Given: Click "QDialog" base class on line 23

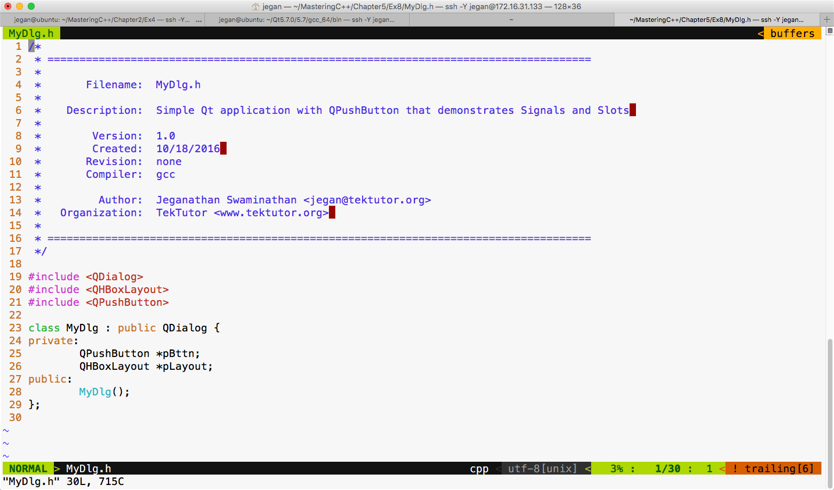Looking at the screenshot, I should (185, 328).
